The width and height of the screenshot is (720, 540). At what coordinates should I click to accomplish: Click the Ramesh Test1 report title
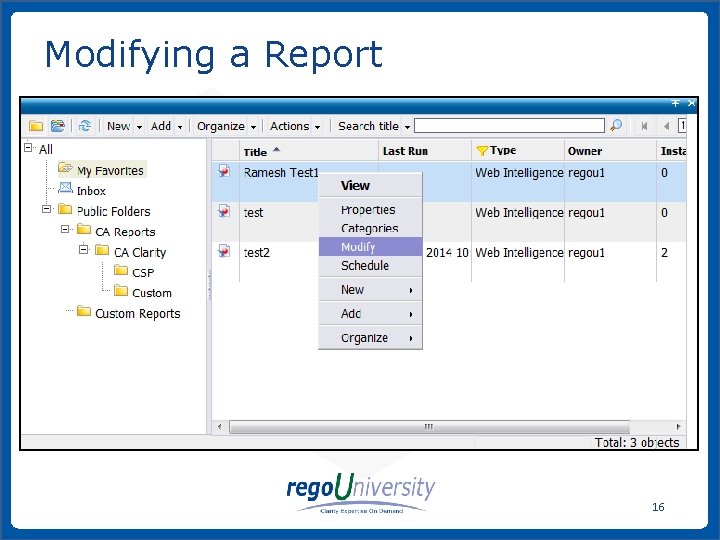click(281, 173)
